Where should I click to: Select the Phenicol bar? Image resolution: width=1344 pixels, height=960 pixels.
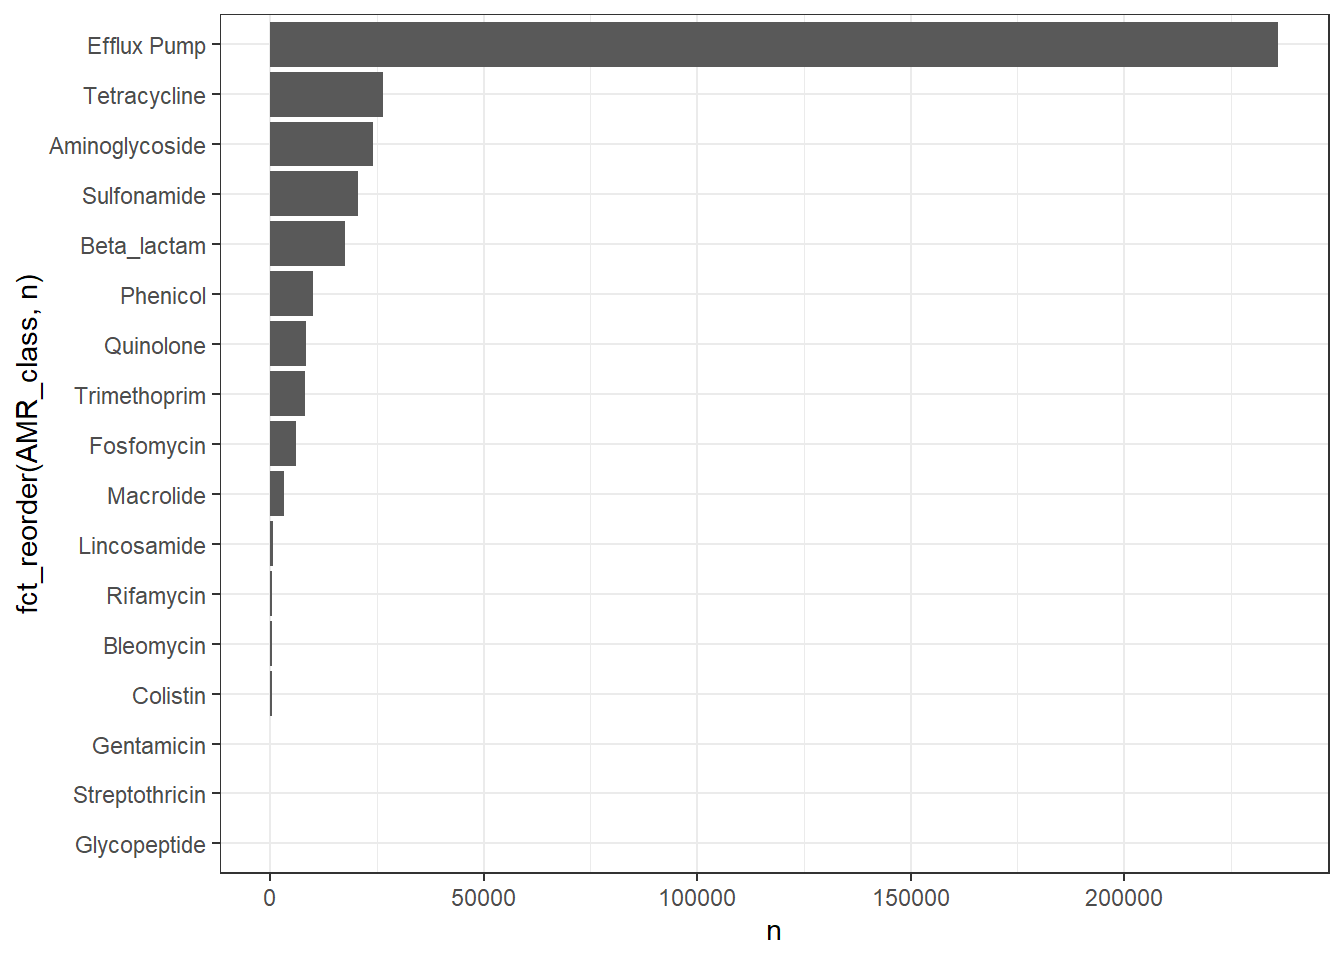click(291, 294)
